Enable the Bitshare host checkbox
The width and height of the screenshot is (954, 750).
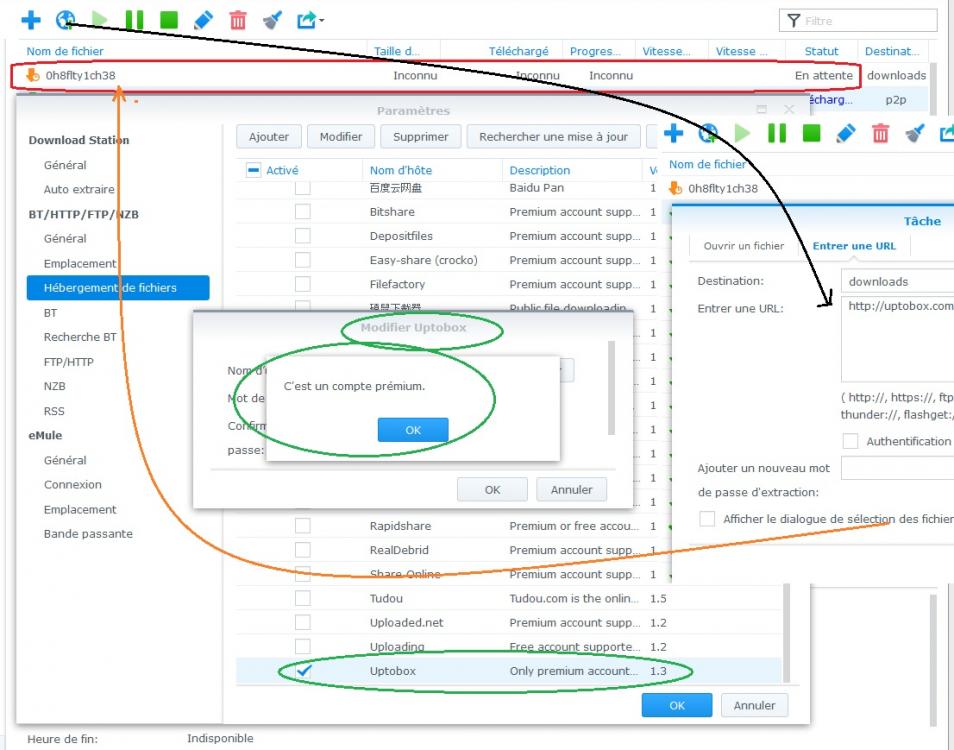(x=302, y=212)
